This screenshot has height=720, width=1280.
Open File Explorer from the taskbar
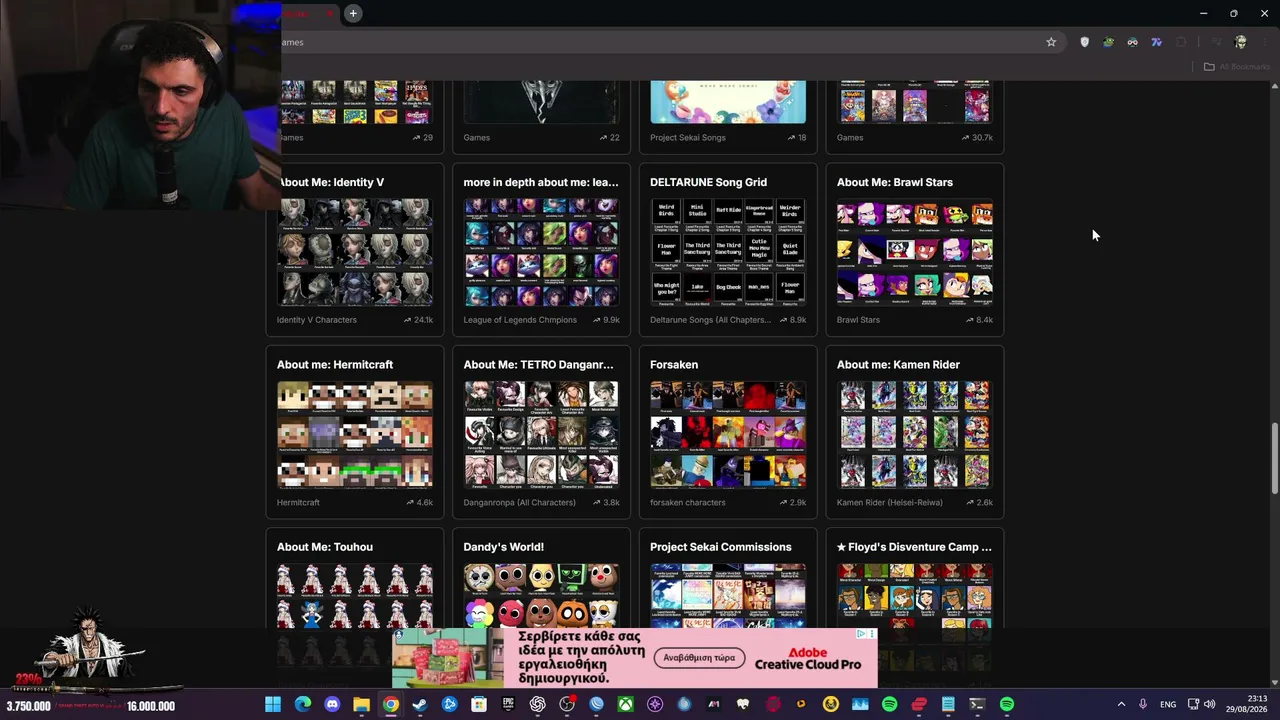(x=361, y=705)
